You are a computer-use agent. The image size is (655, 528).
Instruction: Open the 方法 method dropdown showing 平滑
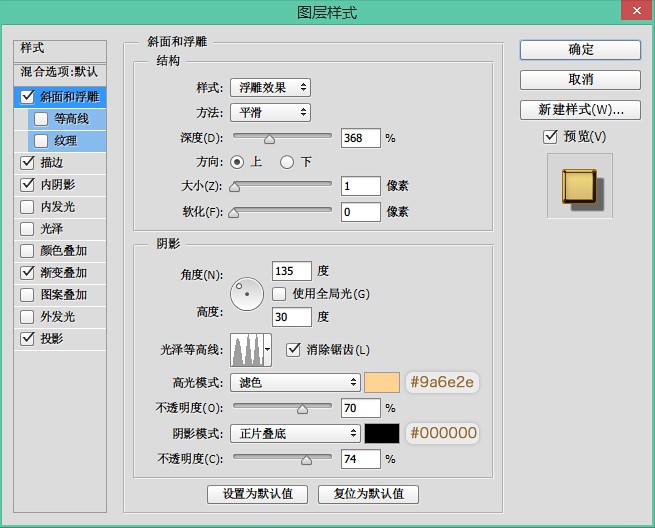click(x=270, y=112)
